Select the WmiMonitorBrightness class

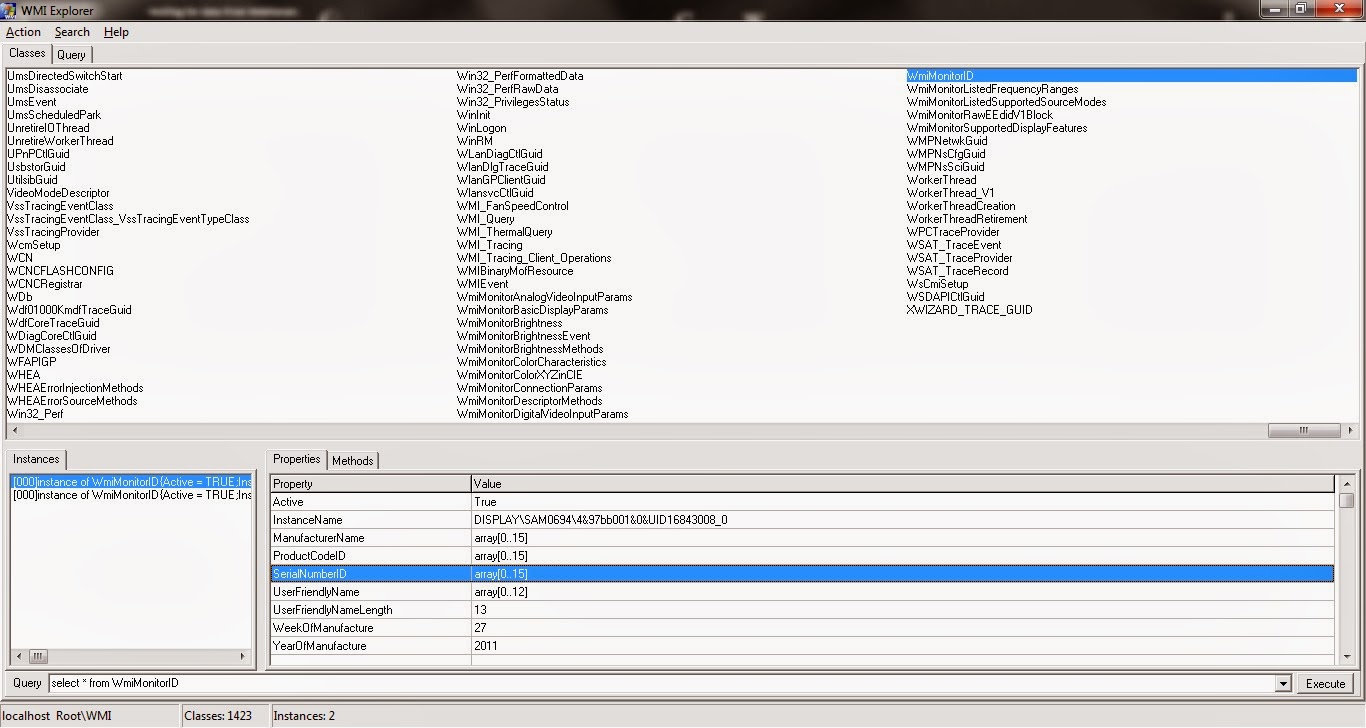(509, 323)
